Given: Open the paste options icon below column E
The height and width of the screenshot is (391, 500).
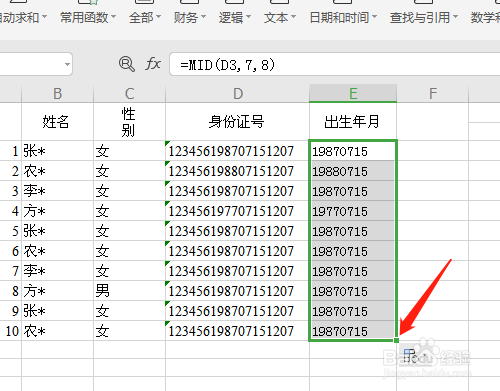Looking at the screenshot, I should coord(411,355).
